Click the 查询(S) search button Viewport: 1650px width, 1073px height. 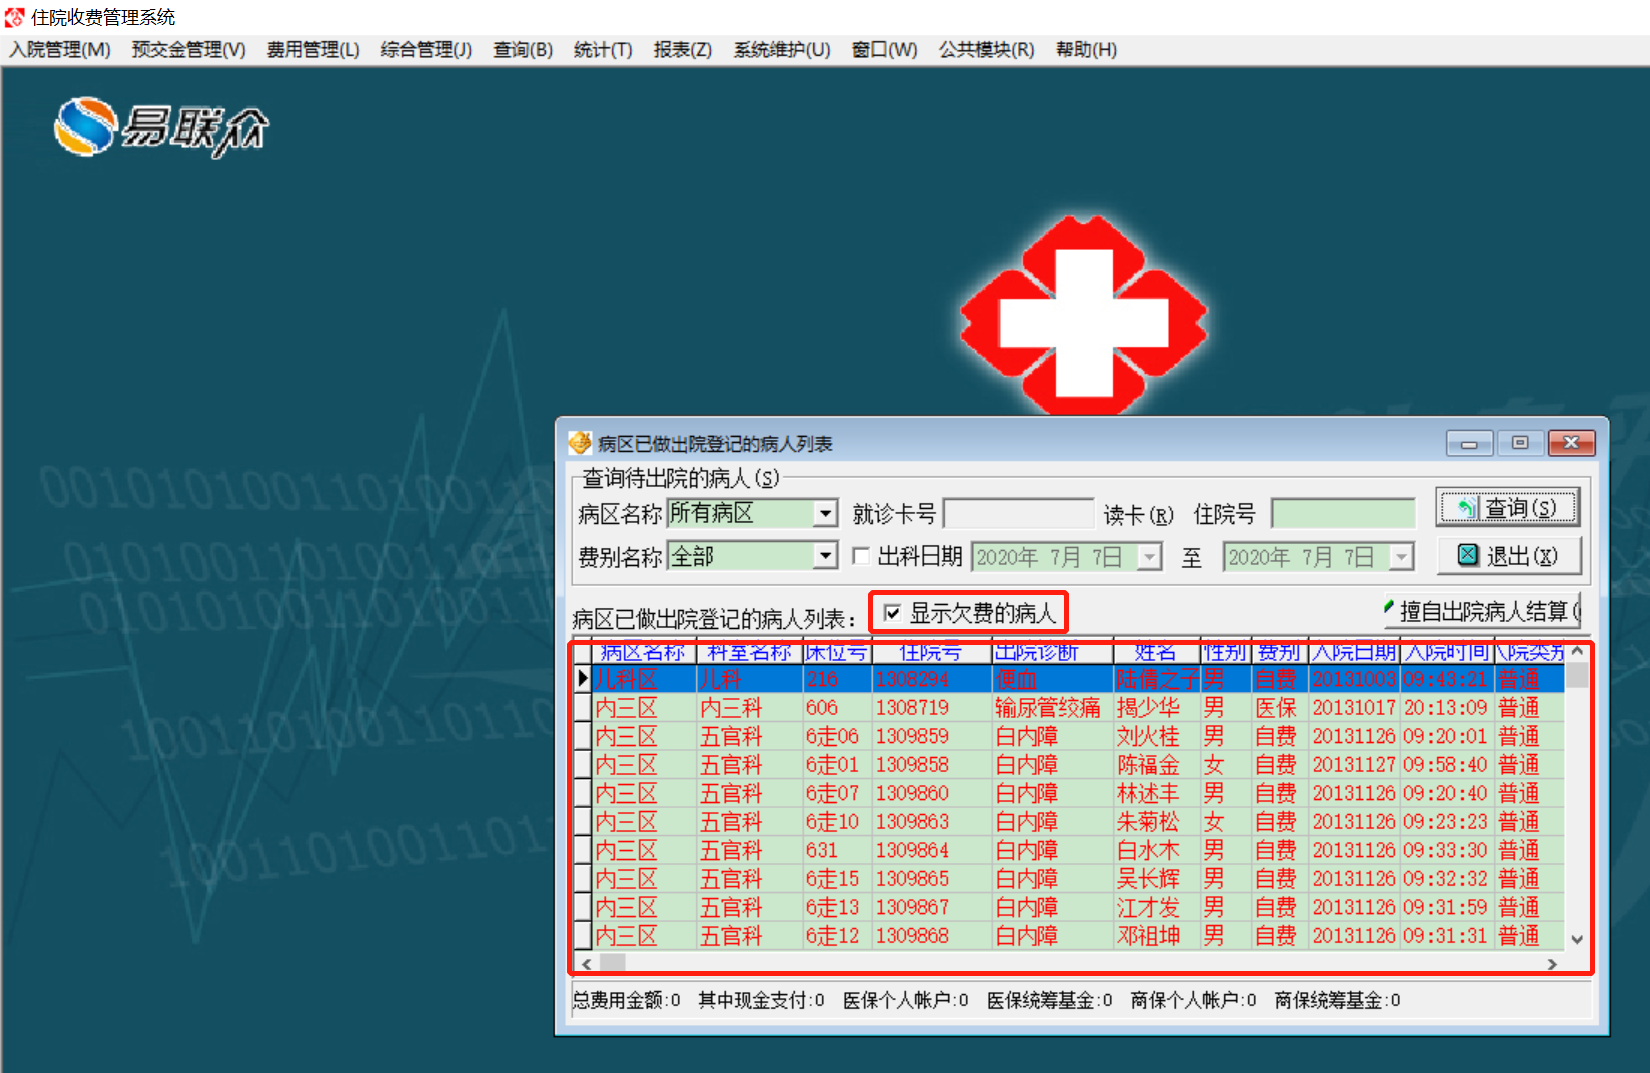[x=1508, y=508]
